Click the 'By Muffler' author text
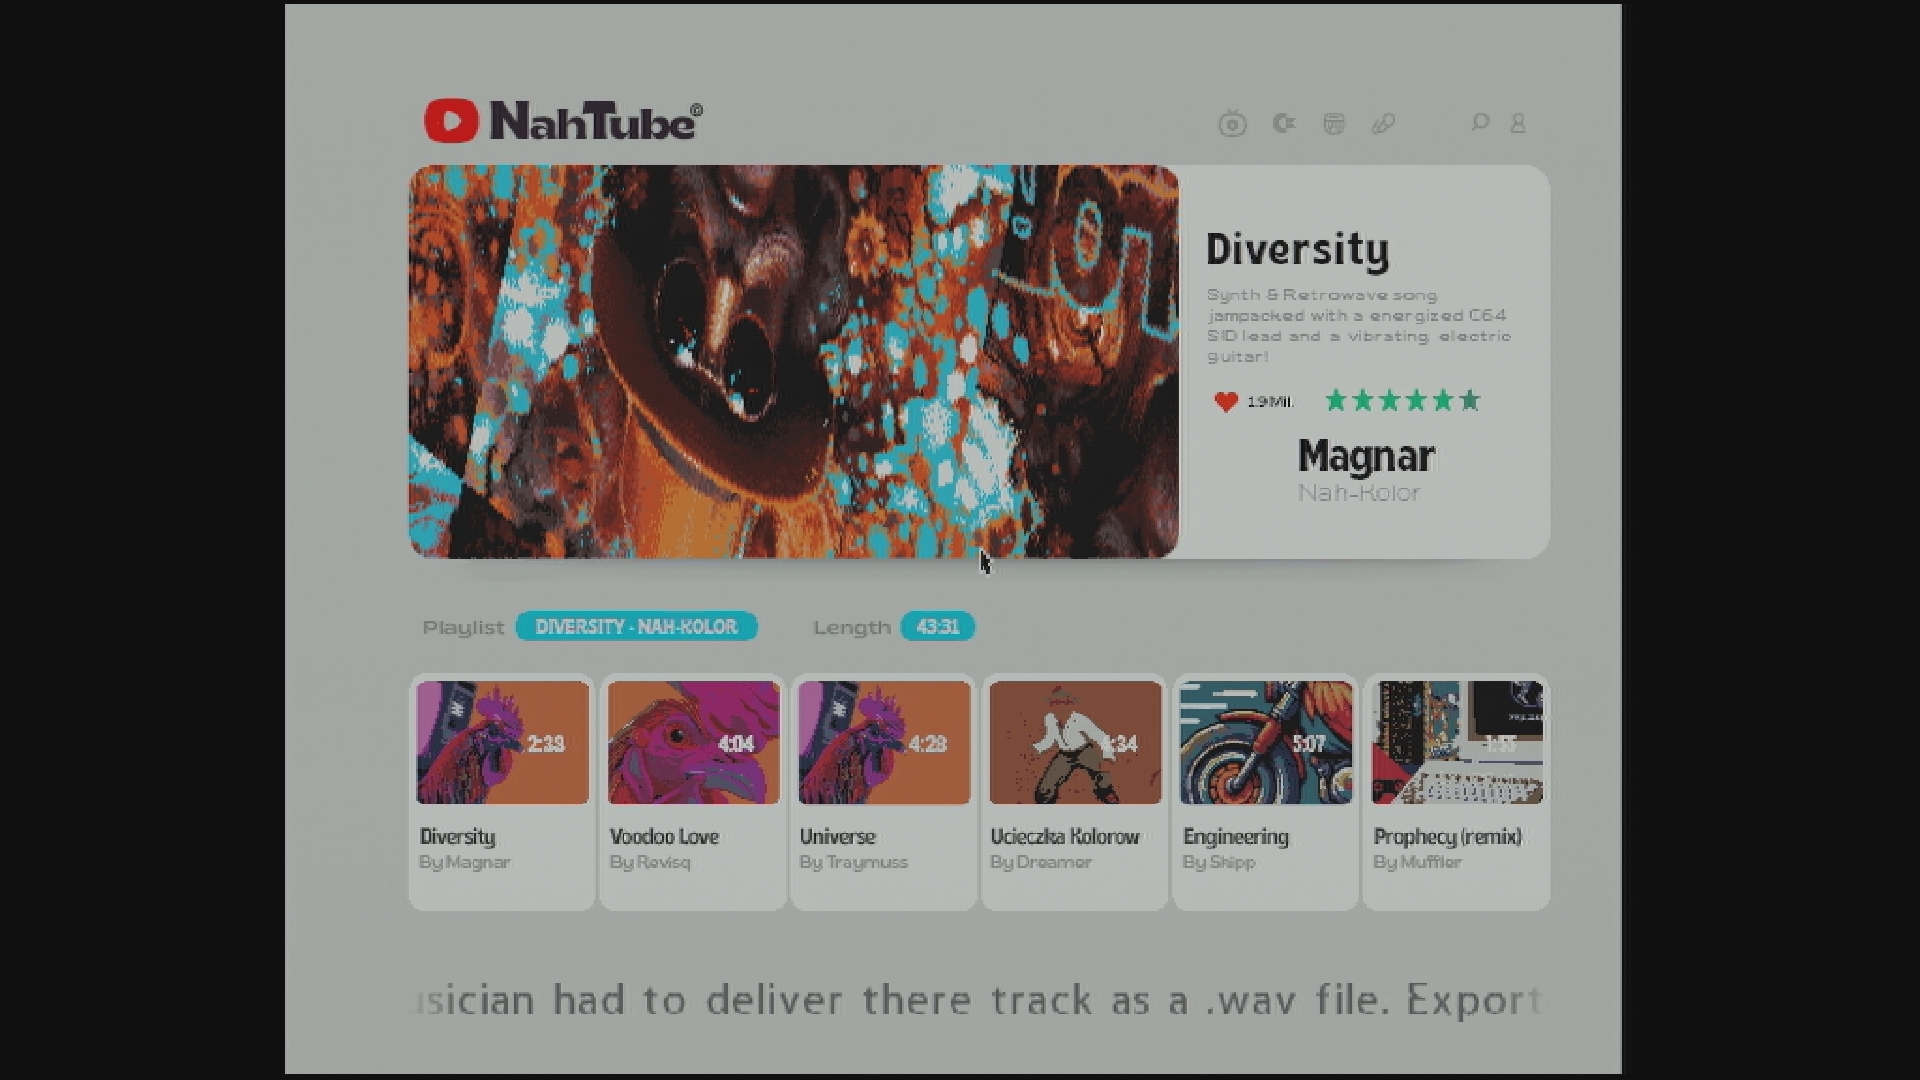Image resolution: width=1920 pixels, height=1080 pixels. click(1417, 862)
